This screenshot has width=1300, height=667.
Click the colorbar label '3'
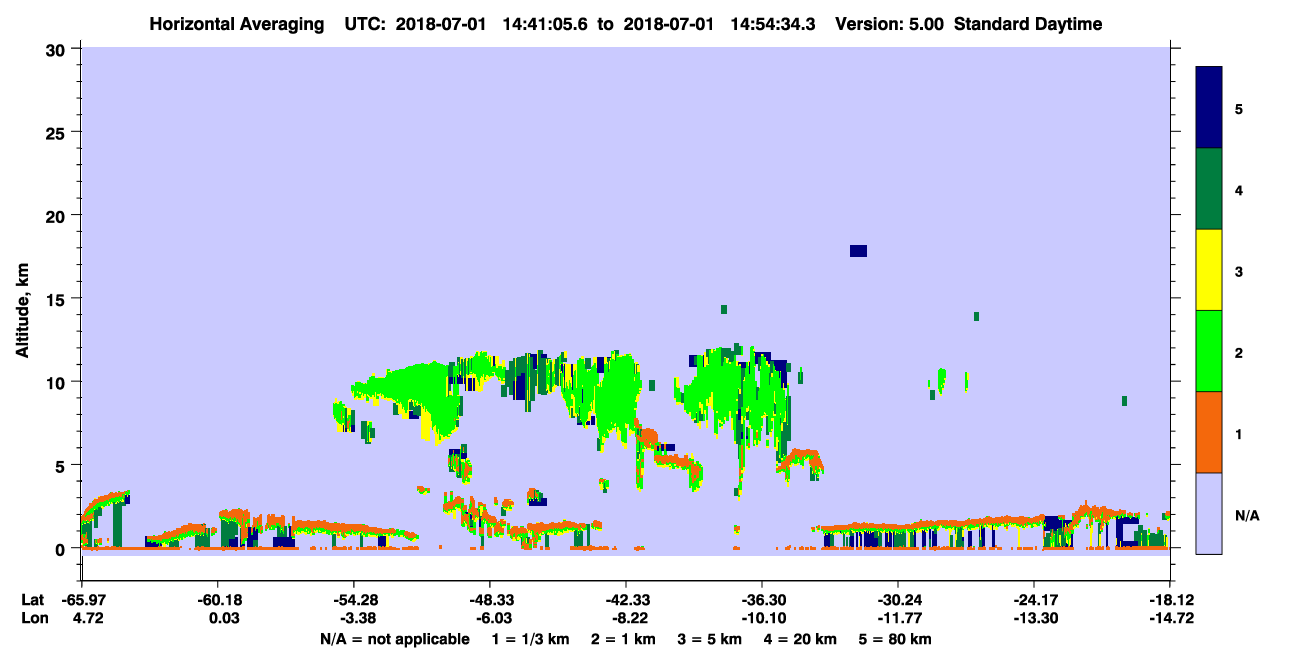coord(1238,271)
